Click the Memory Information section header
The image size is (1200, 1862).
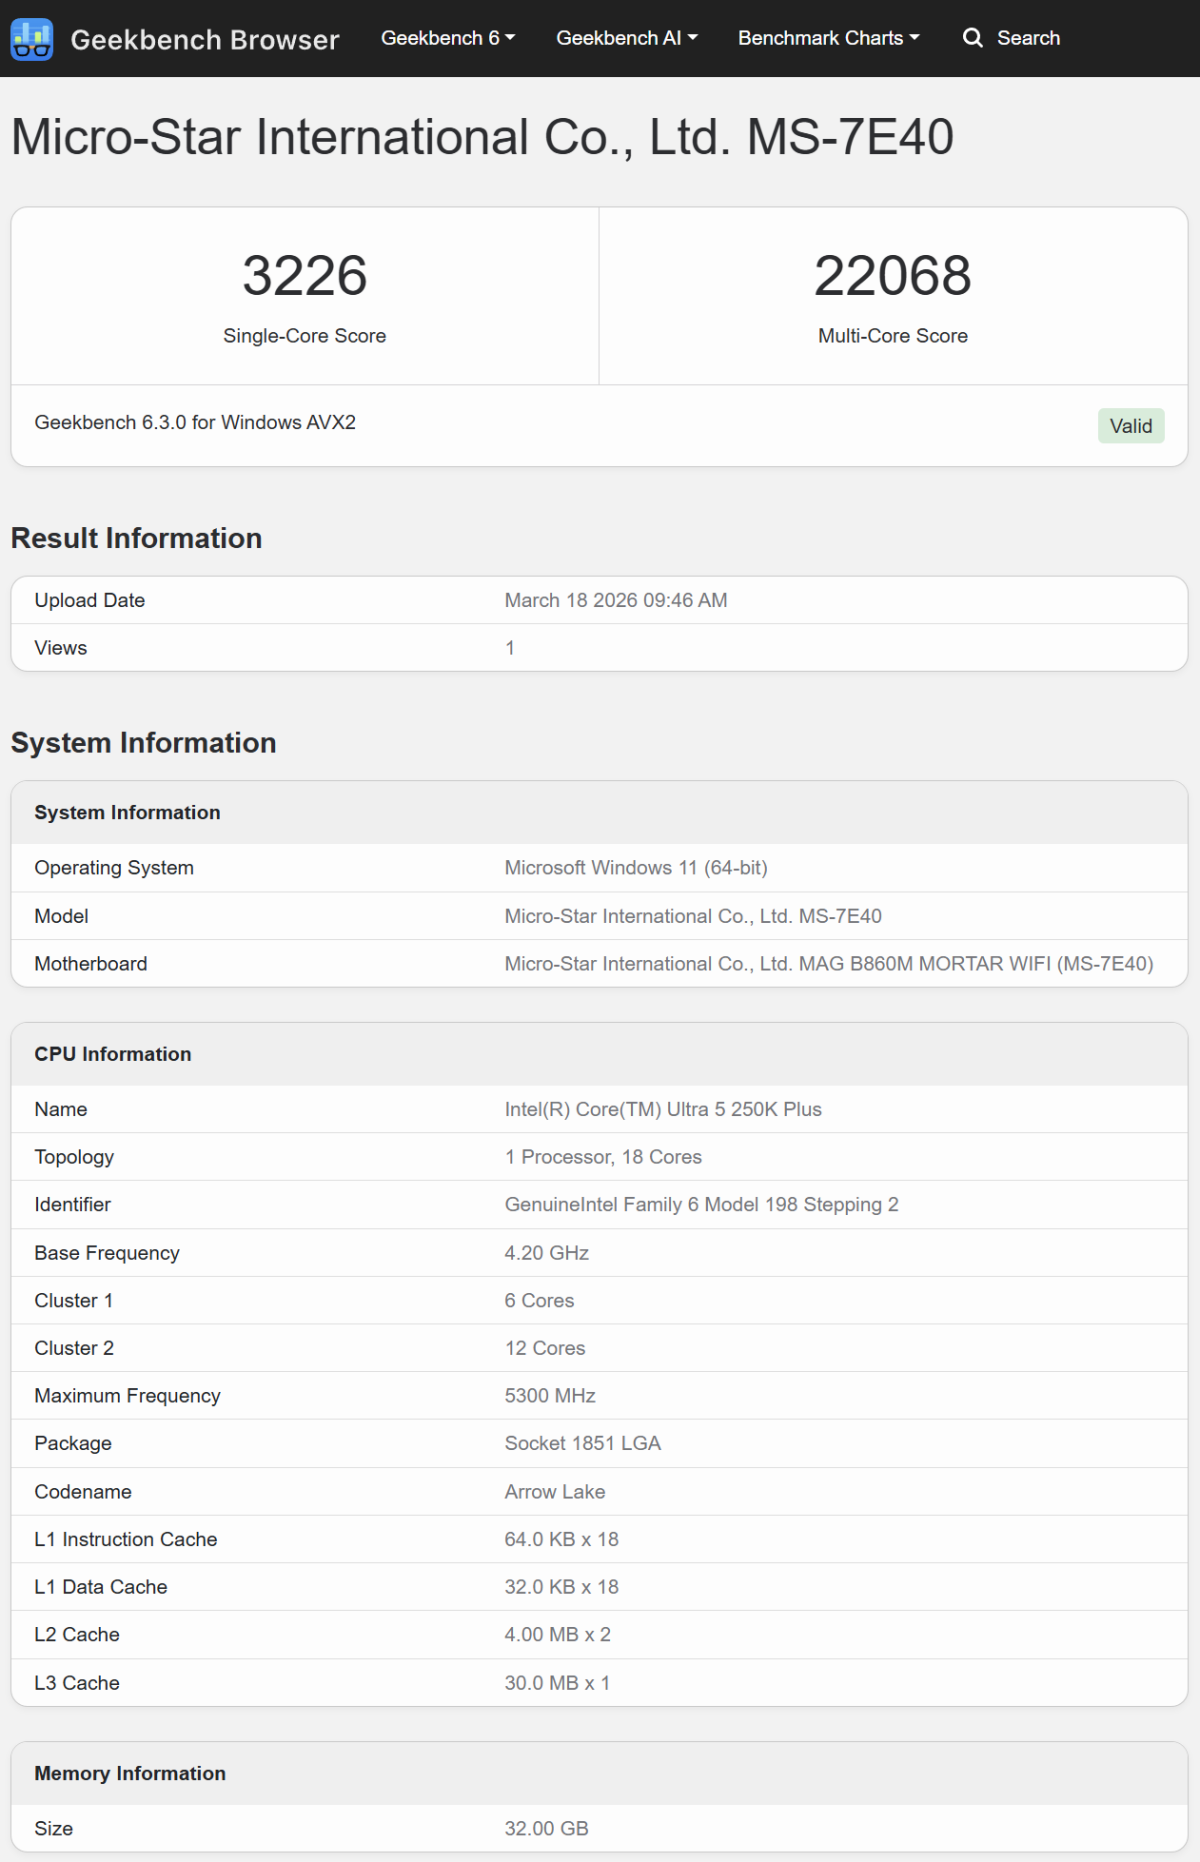pos(130,1773)
